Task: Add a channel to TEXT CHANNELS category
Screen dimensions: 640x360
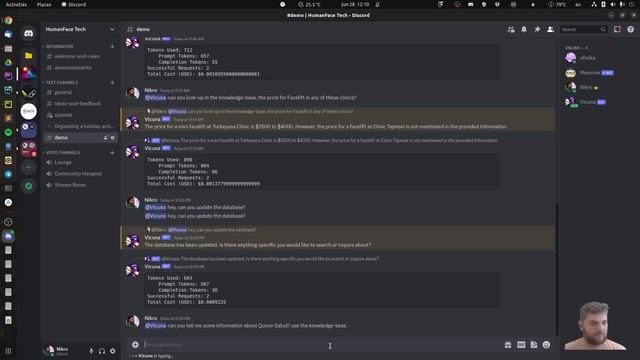Action: [x=112, y=82]
